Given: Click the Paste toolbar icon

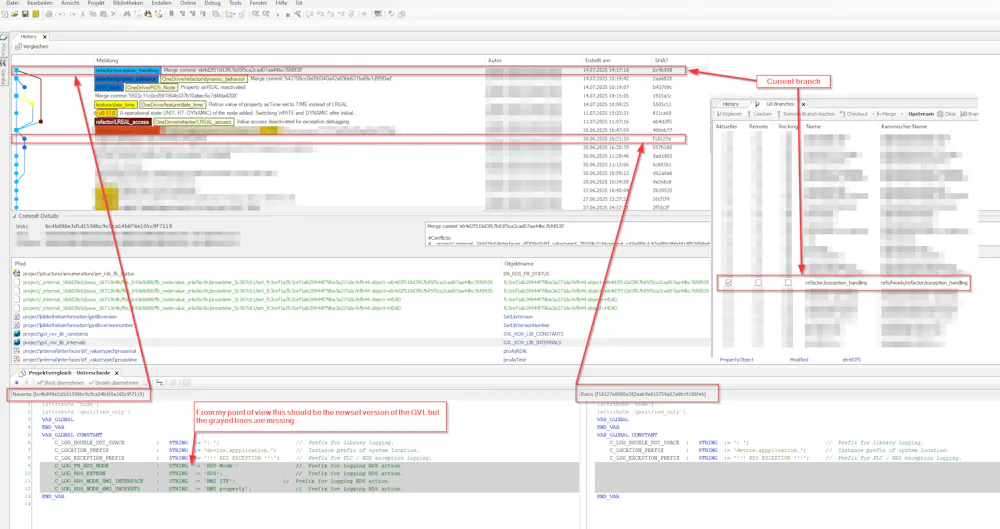Looking at the screenshot, I should pos(103,14).
